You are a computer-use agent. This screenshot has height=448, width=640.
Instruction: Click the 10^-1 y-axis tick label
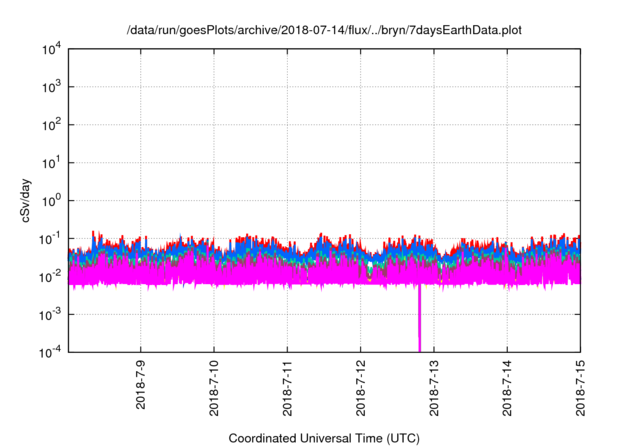[50, 238]
